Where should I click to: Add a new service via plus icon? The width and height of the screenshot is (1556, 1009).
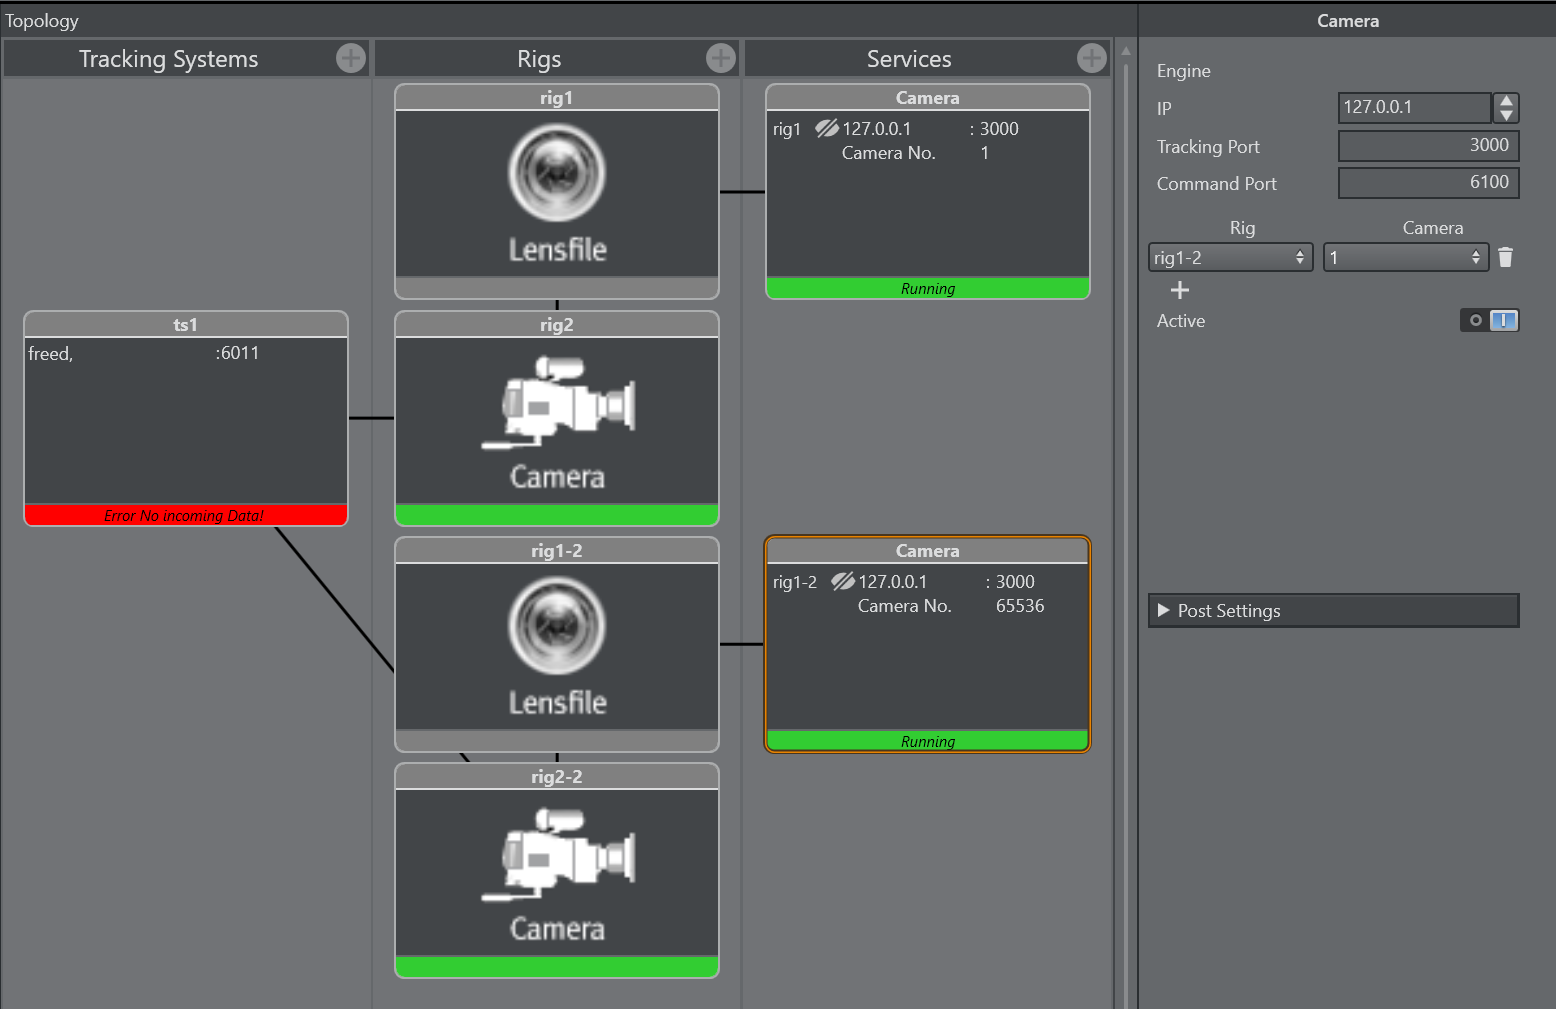(1091, 59)
